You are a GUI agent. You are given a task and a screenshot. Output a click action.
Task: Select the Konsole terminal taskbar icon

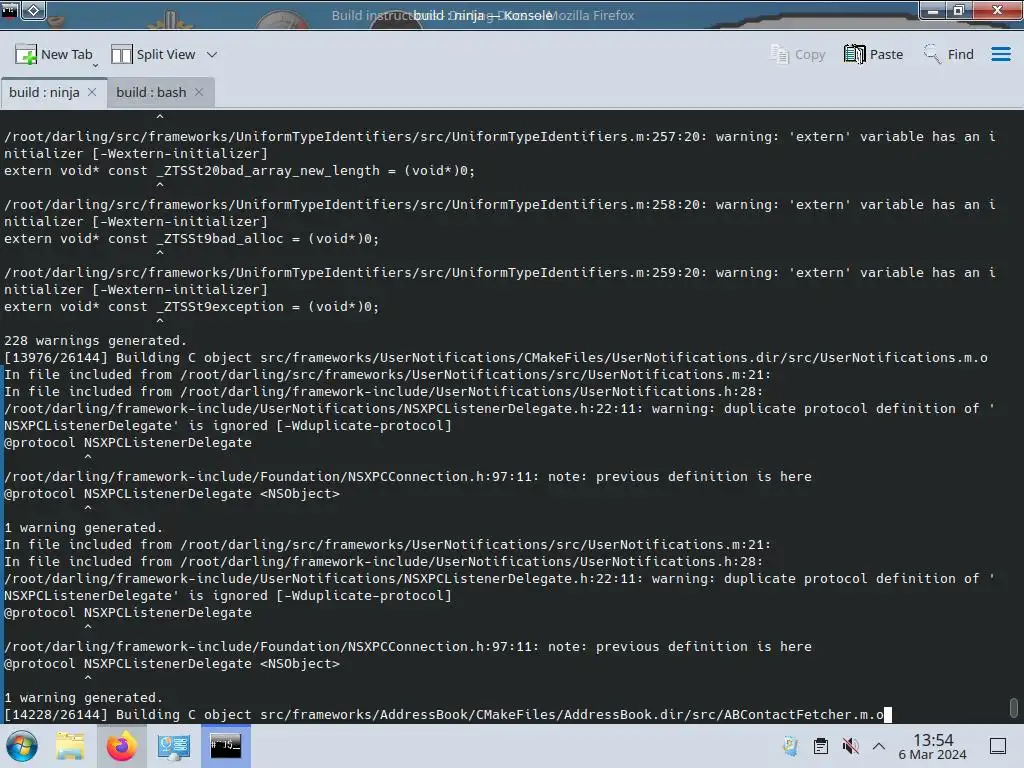225,746
